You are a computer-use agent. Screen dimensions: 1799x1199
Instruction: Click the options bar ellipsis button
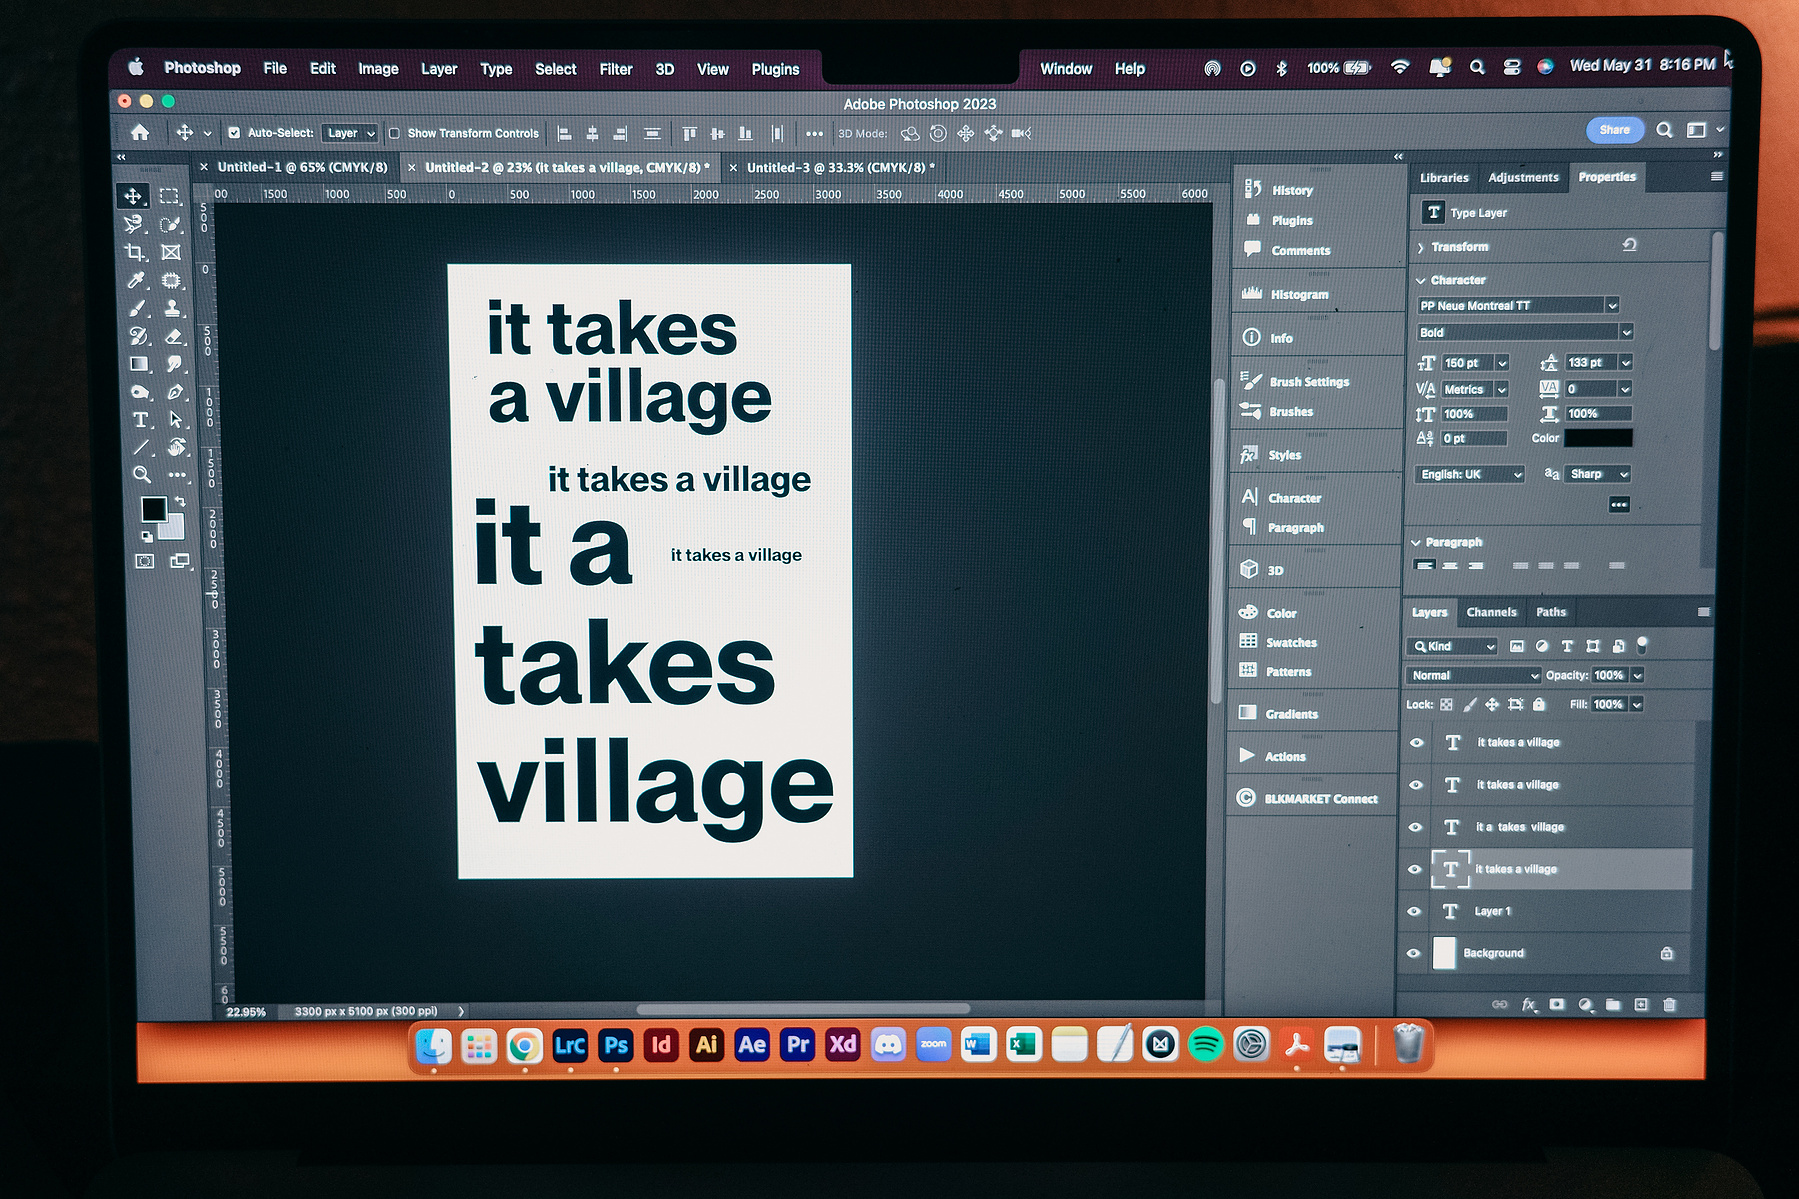[814, 133]
